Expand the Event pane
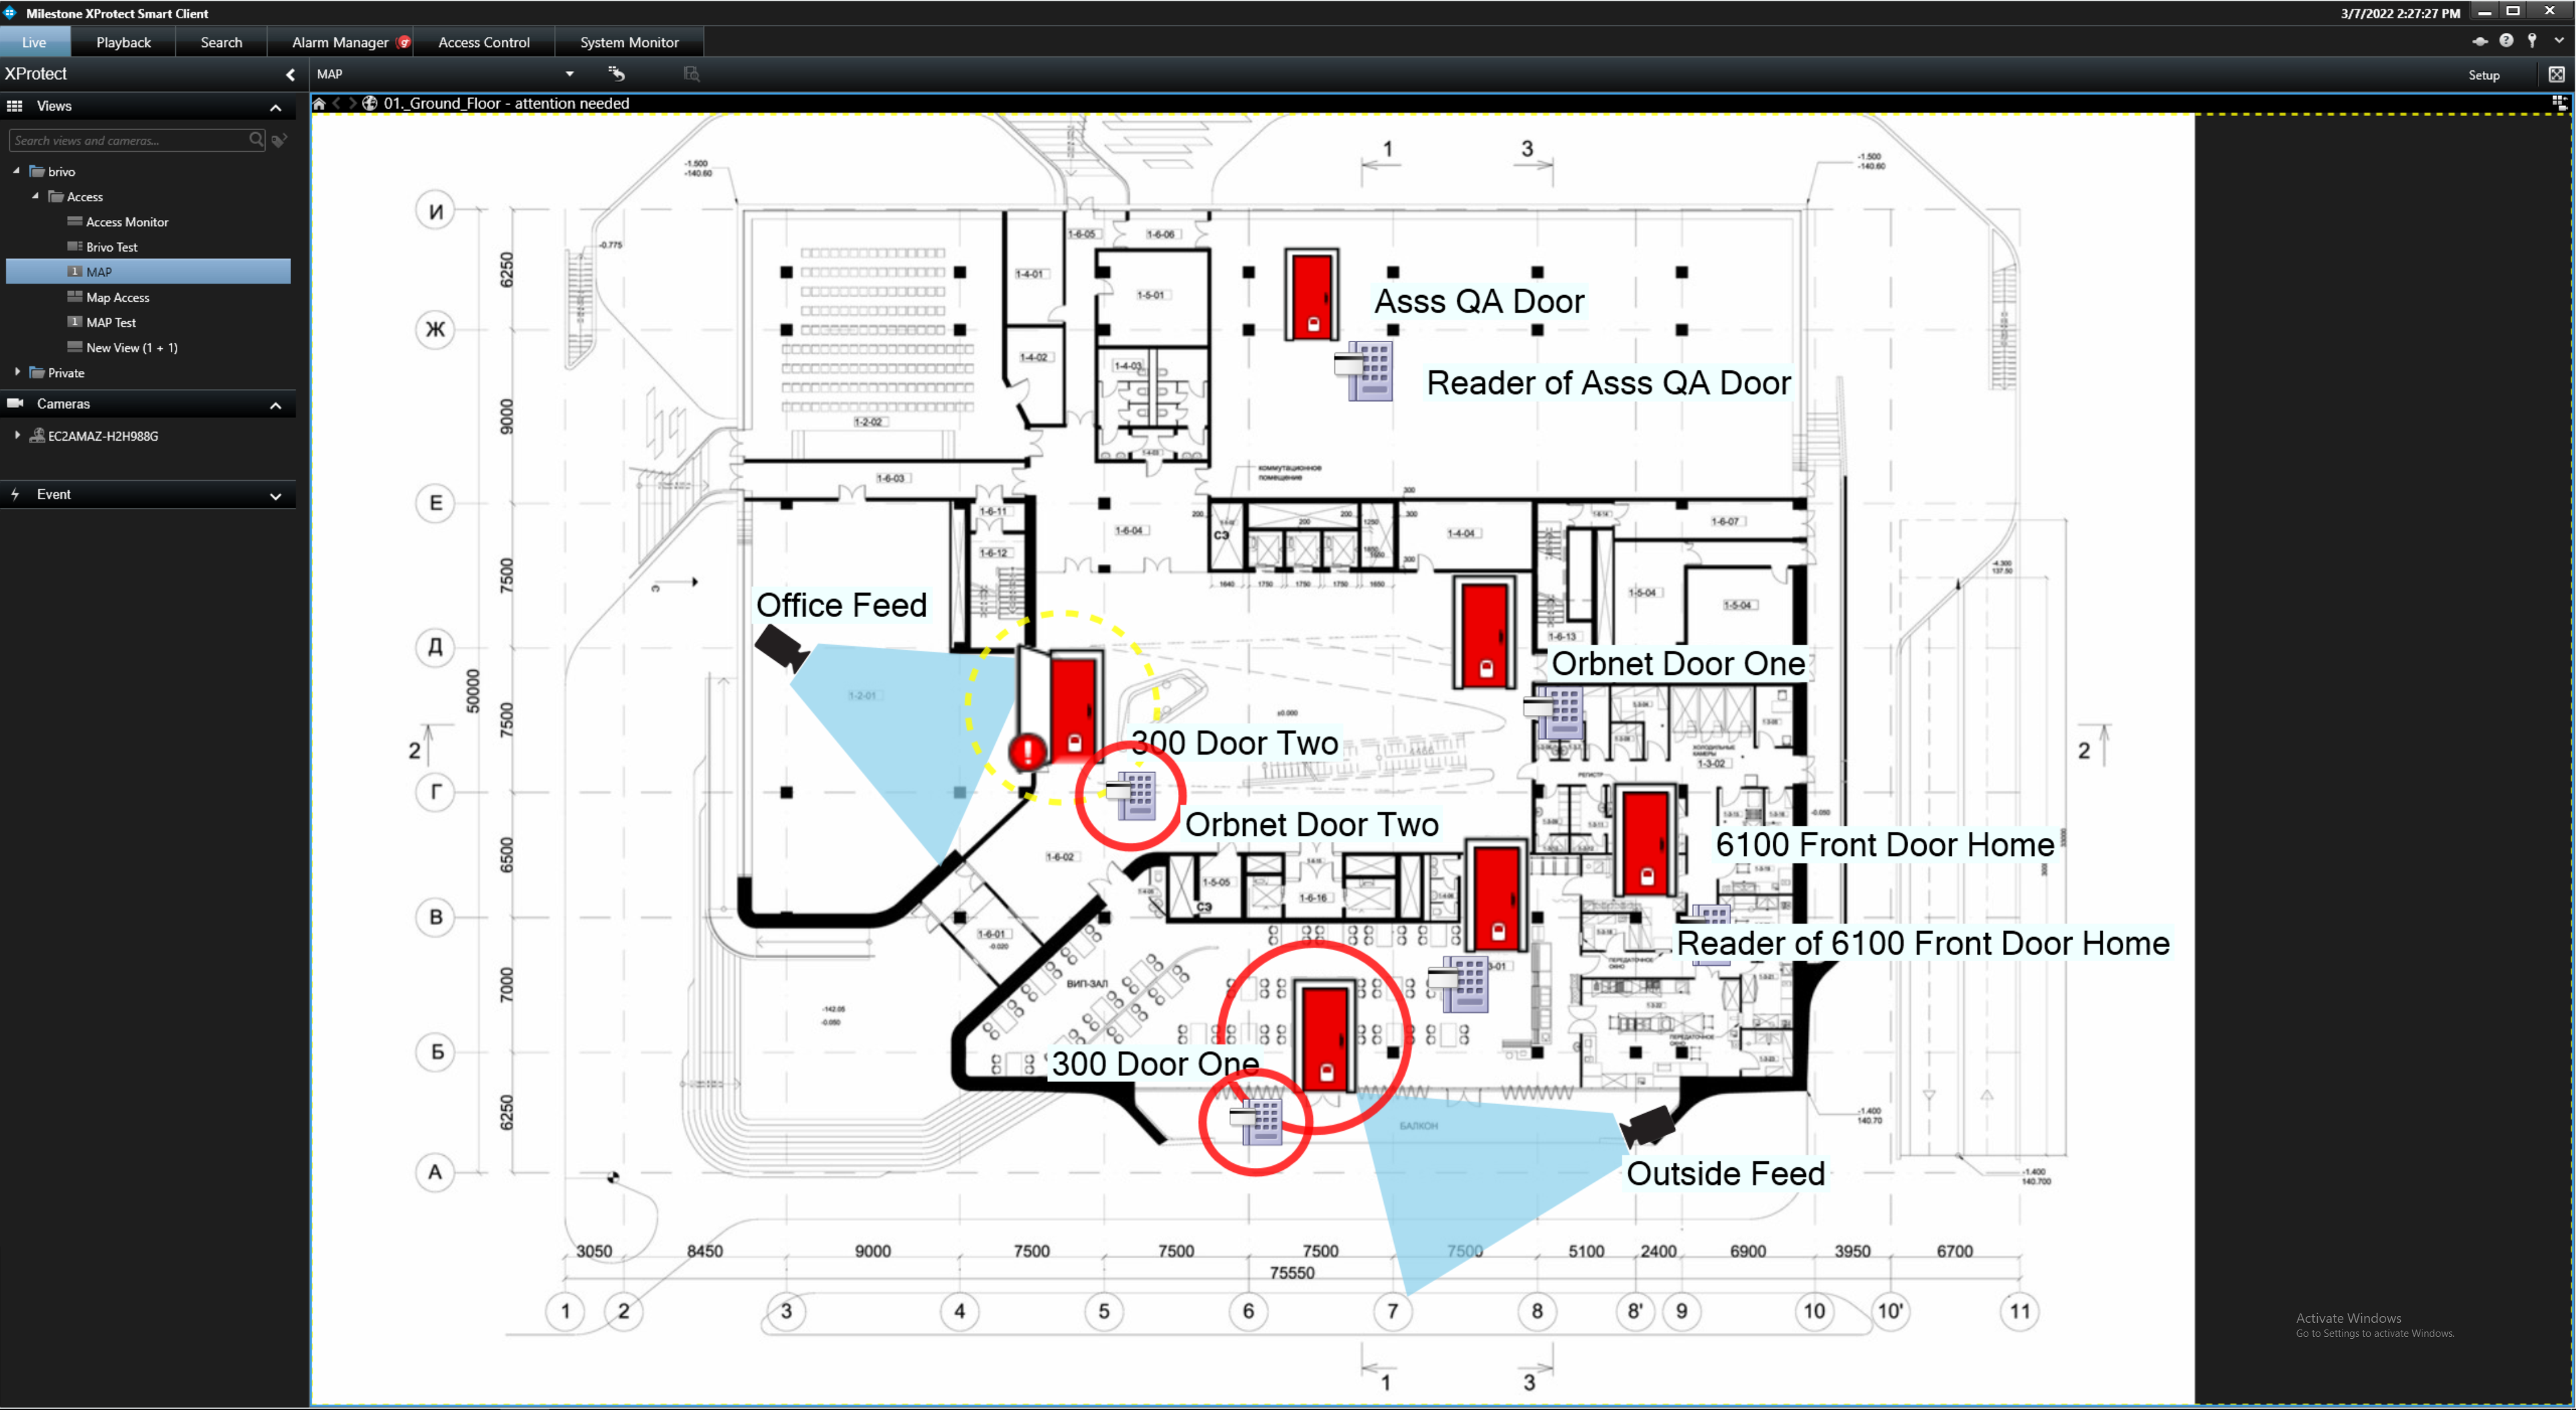This screenshot has width=2576, height=1410. click(x=276, y=496)
